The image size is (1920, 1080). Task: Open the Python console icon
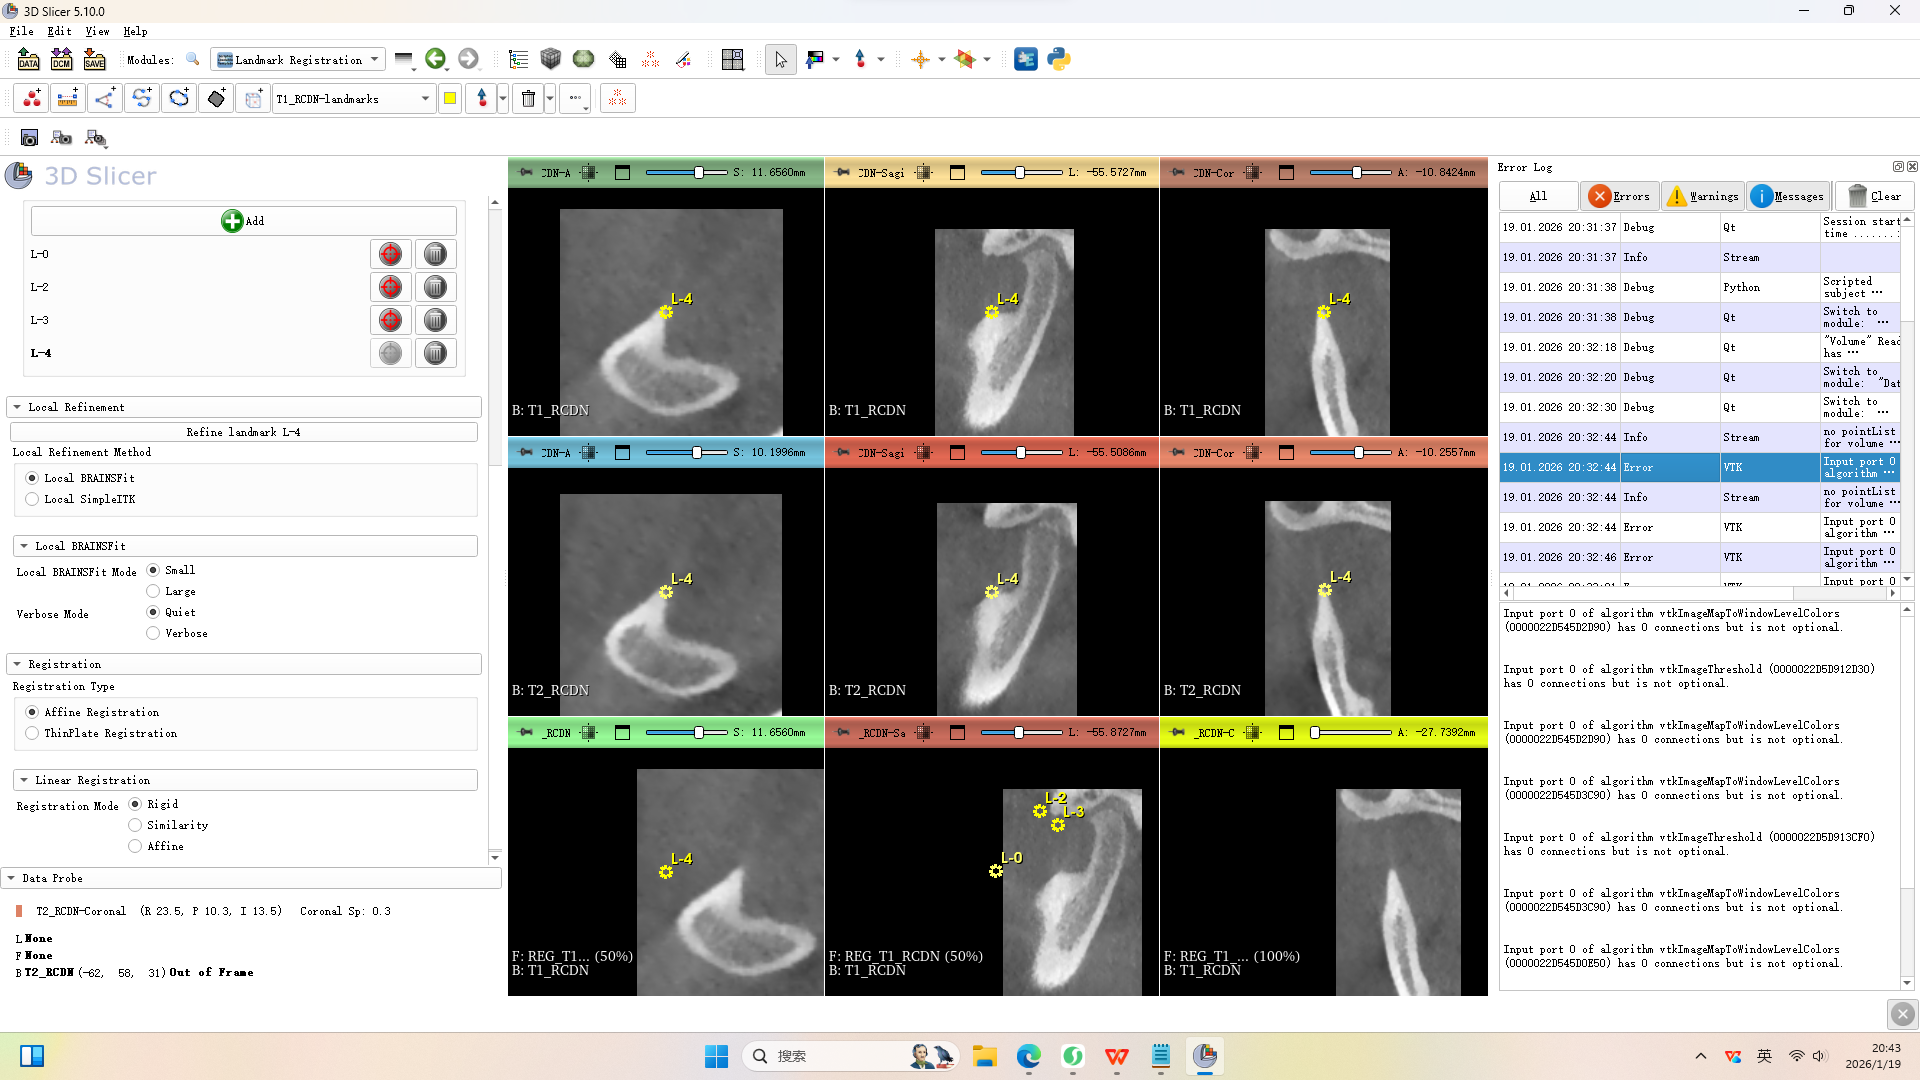pyautogui.click(x=1059, y=60)
